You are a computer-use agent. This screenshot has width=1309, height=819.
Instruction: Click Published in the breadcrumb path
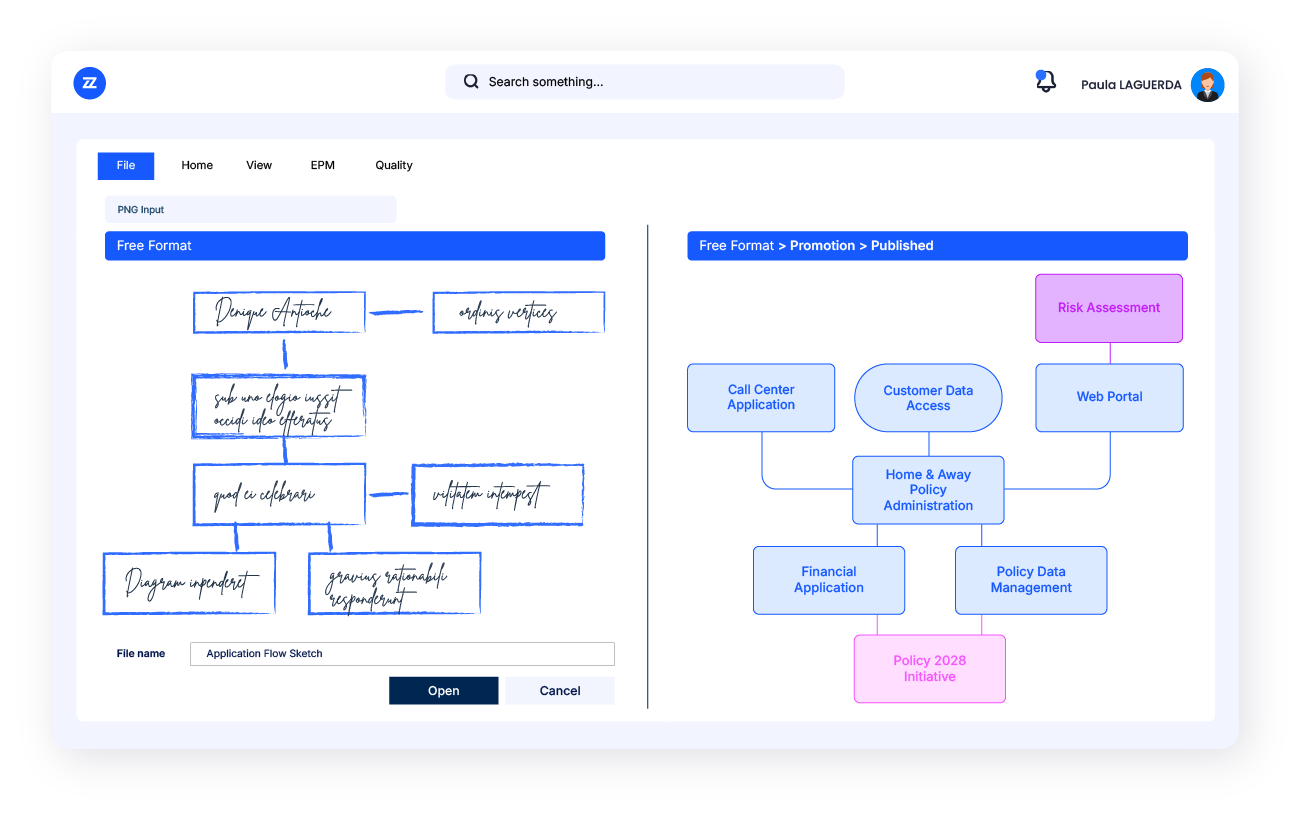902,245
